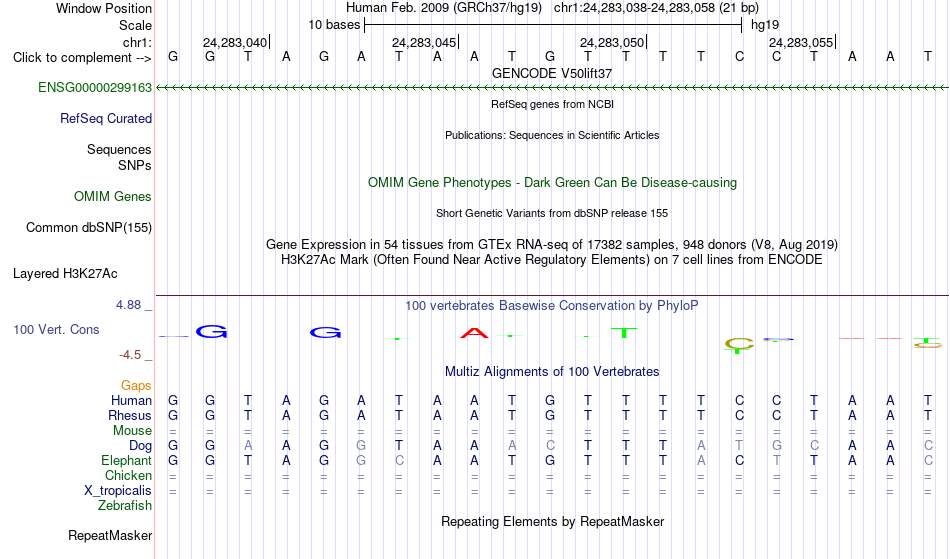Click the GTEx Gene Expression track title

click(x=552, y=245)
